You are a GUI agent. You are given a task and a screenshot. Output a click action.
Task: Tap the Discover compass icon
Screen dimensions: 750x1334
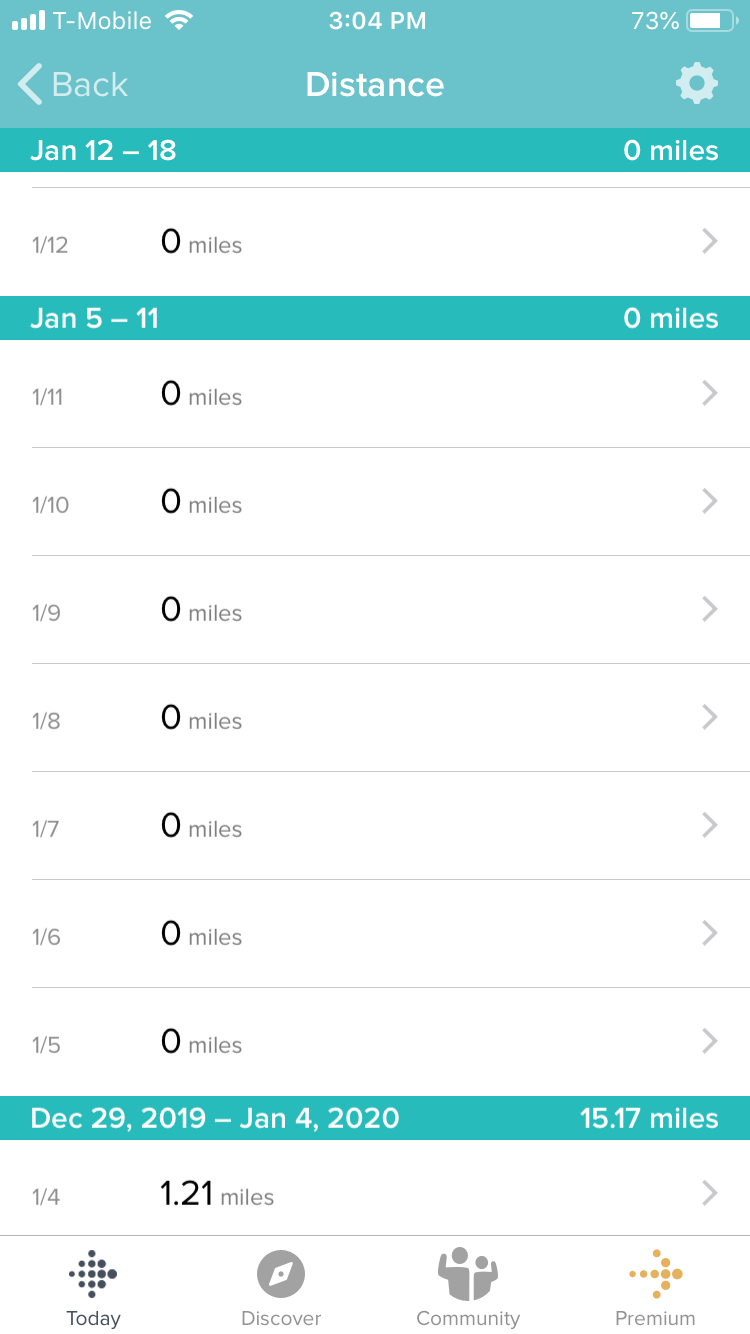point(281,1274)
